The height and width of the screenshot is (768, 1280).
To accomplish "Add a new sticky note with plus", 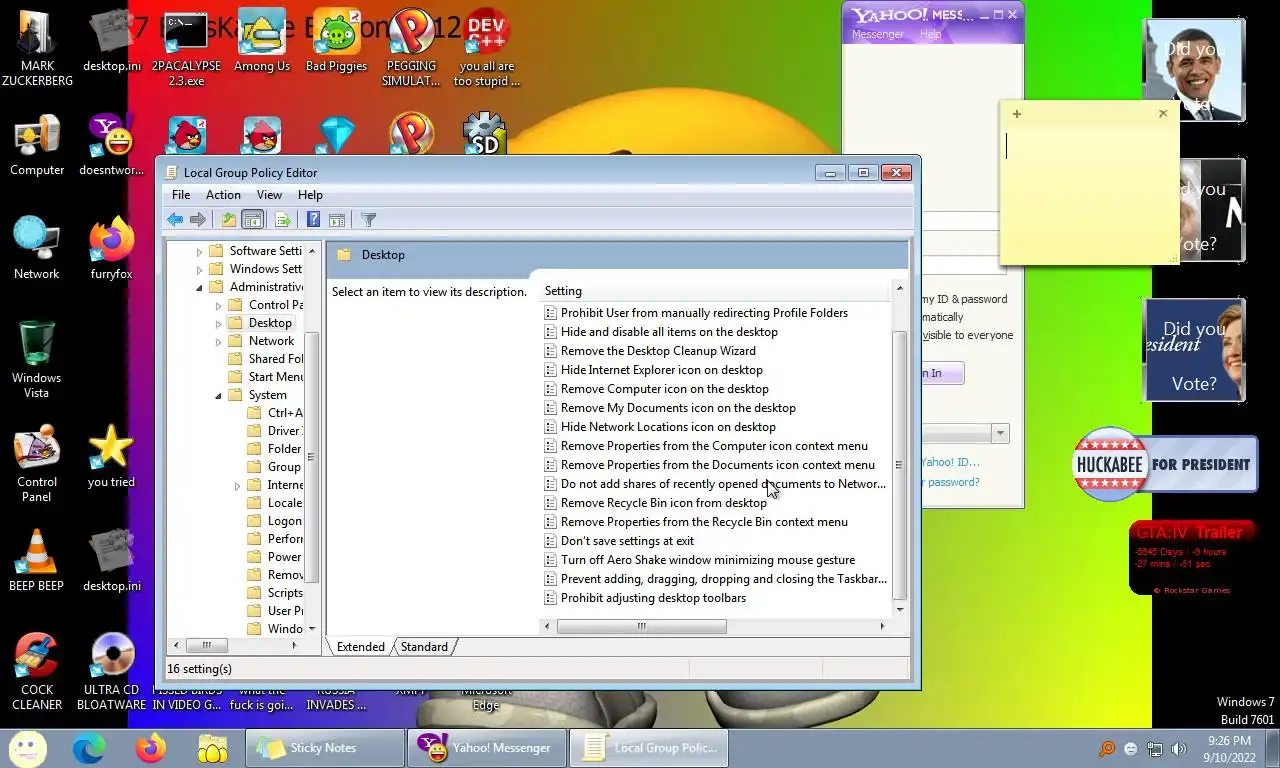I will tap(1016, 114).
